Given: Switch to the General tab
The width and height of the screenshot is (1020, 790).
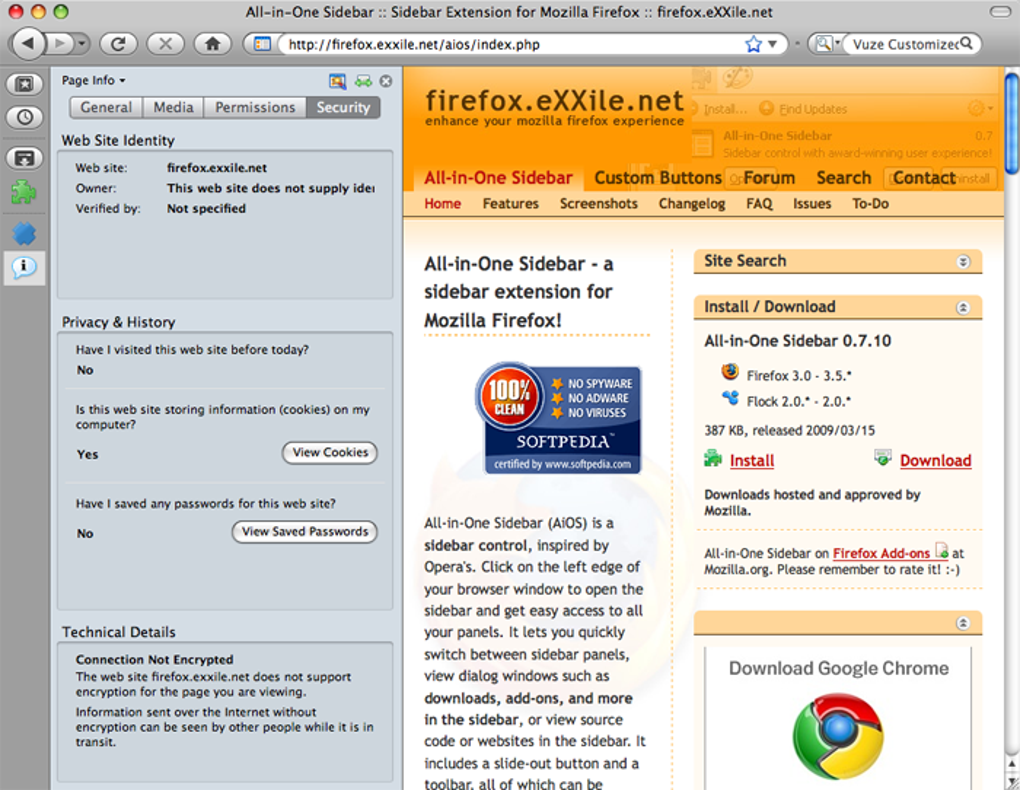Looking at the screenshot, I should tap(106, 107).
